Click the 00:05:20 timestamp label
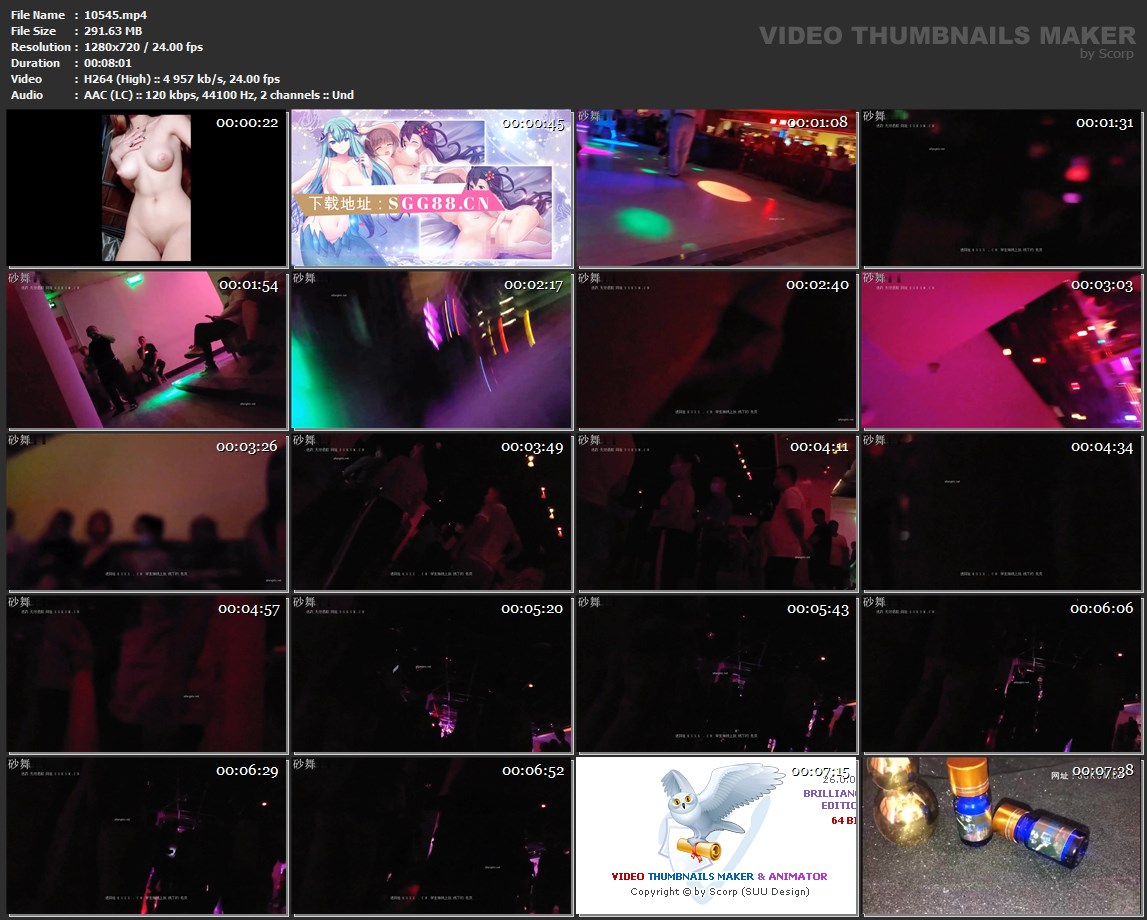The width and height of the screenshot is (1147, 920). tap(532, 609)
